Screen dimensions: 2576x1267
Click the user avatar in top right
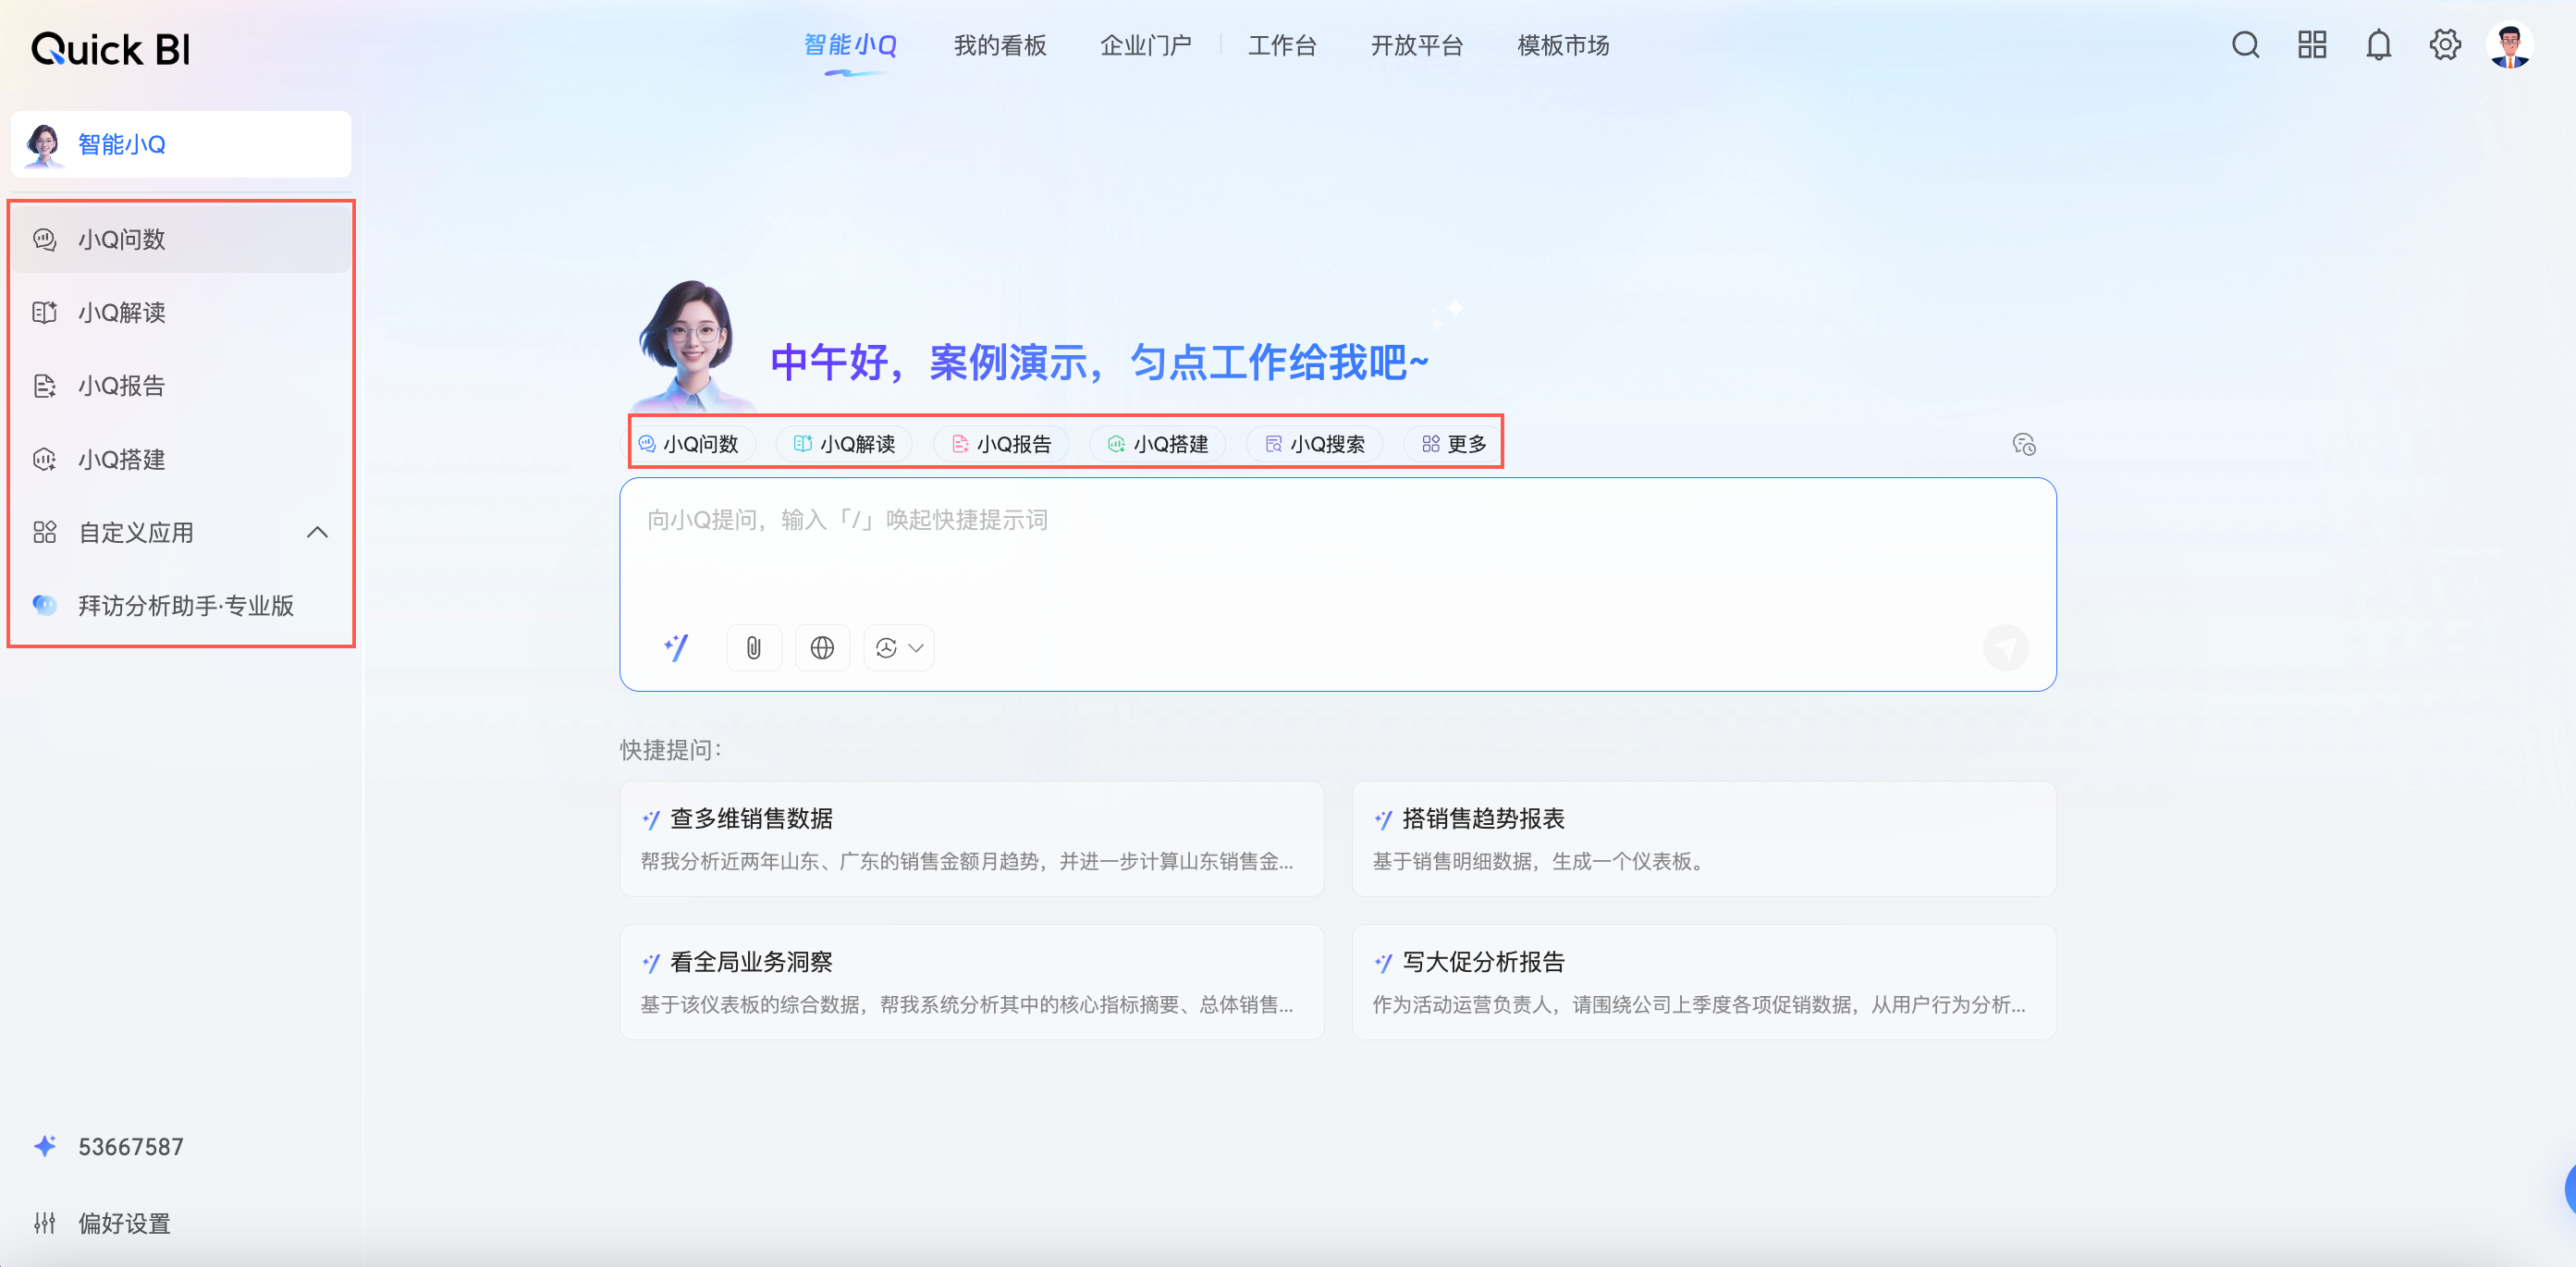click(x=2510, y=45)
